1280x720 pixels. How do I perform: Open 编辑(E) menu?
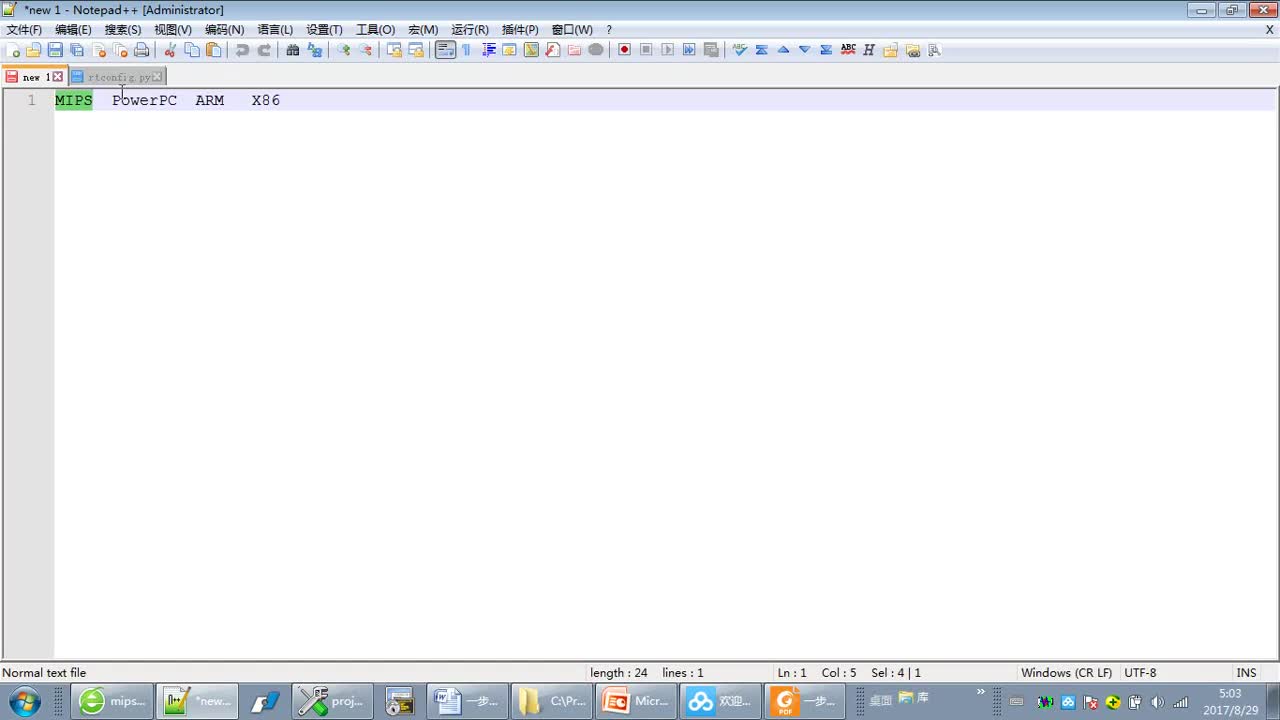pyautogui.click(x=73, y=30)
